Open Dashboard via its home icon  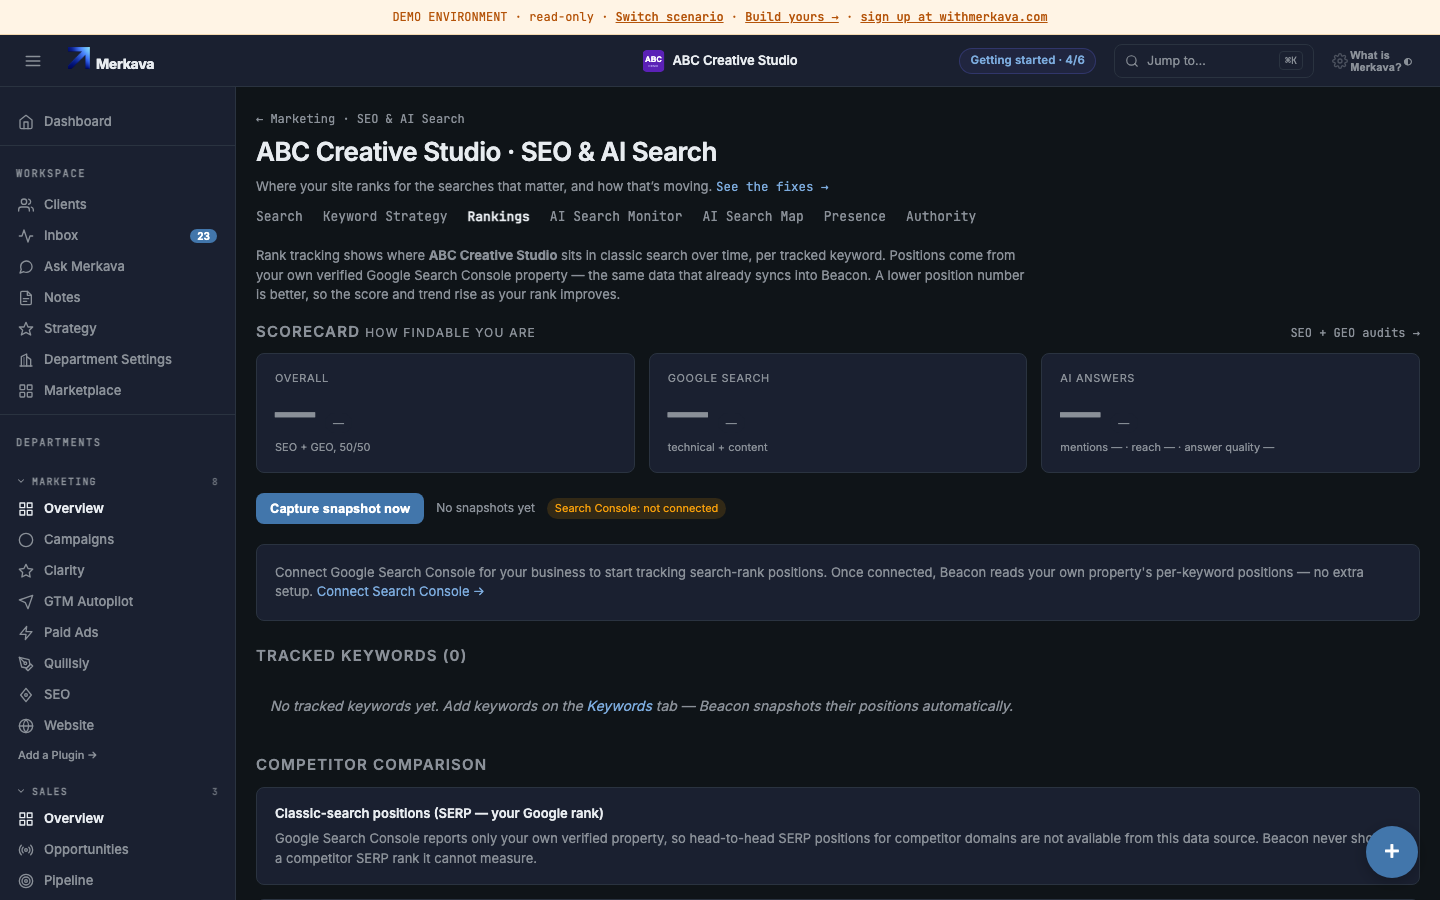click(26, 122)
